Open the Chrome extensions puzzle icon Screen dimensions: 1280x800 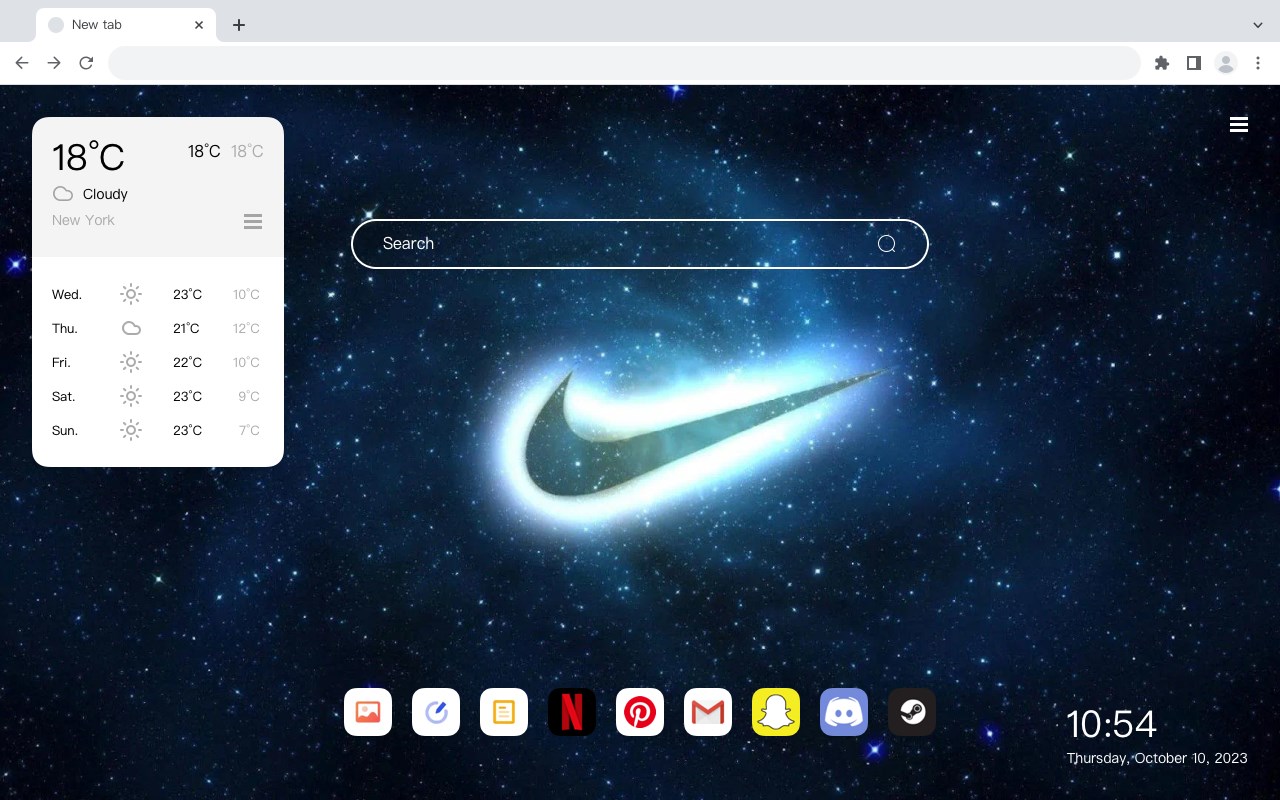(x=1161, y=63)
